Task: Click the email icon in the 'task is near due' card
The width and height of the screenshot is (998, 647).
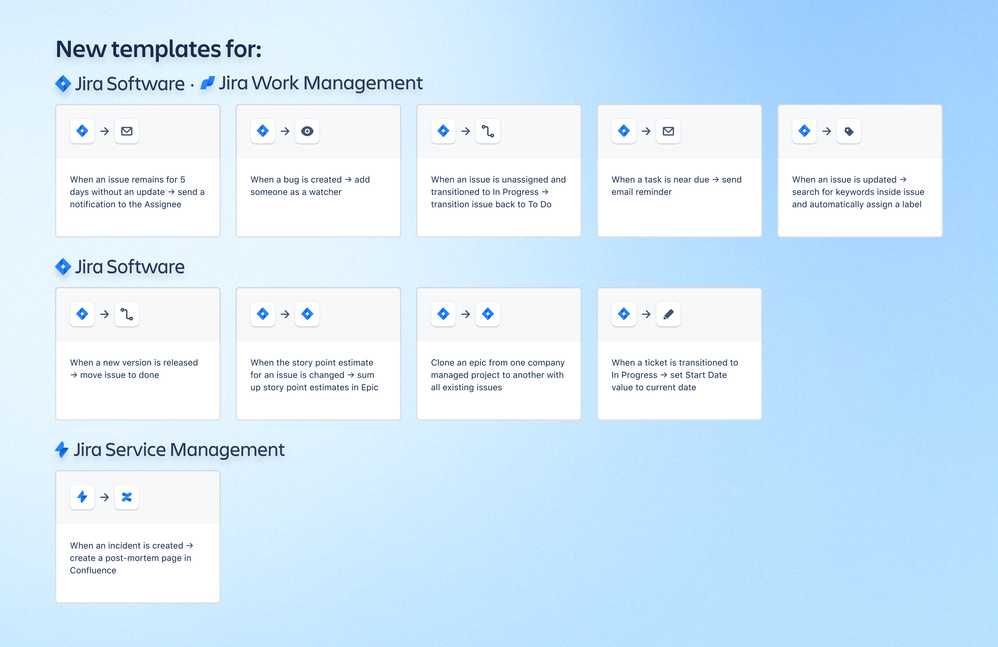Action: click(x=668, y=131)
